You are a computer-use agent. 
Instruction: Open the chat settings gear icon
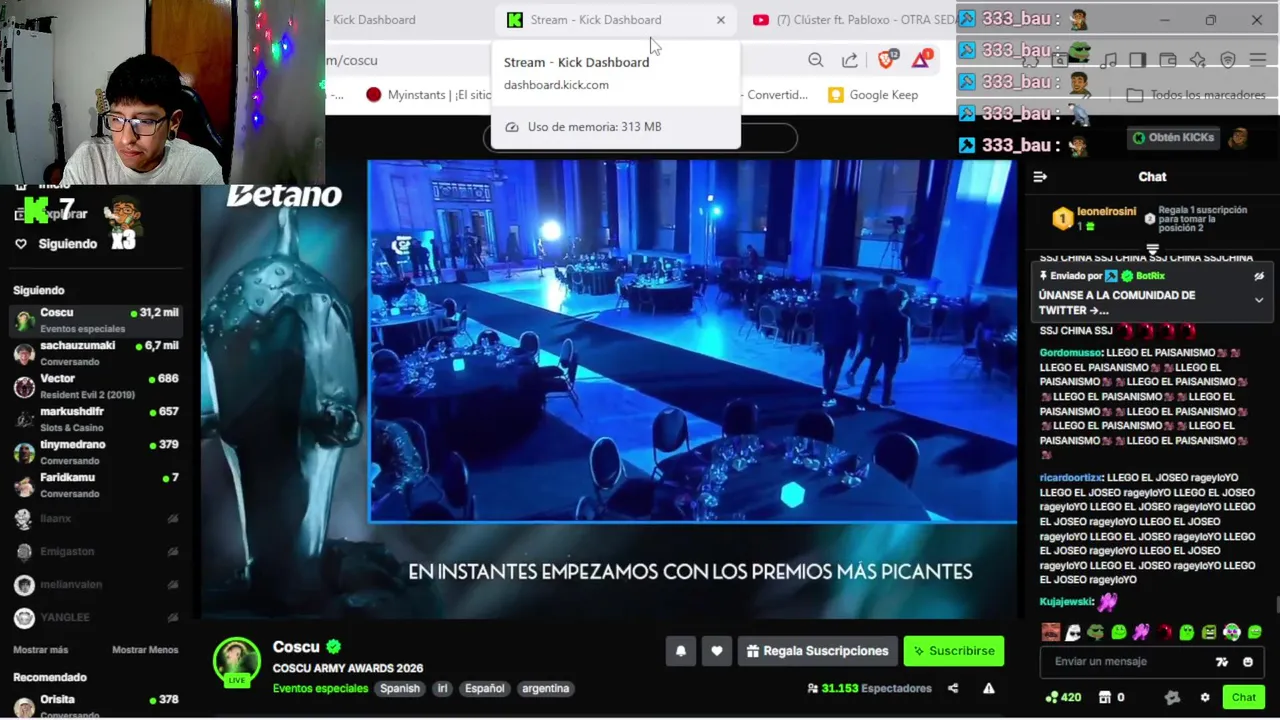point(1205,697)
